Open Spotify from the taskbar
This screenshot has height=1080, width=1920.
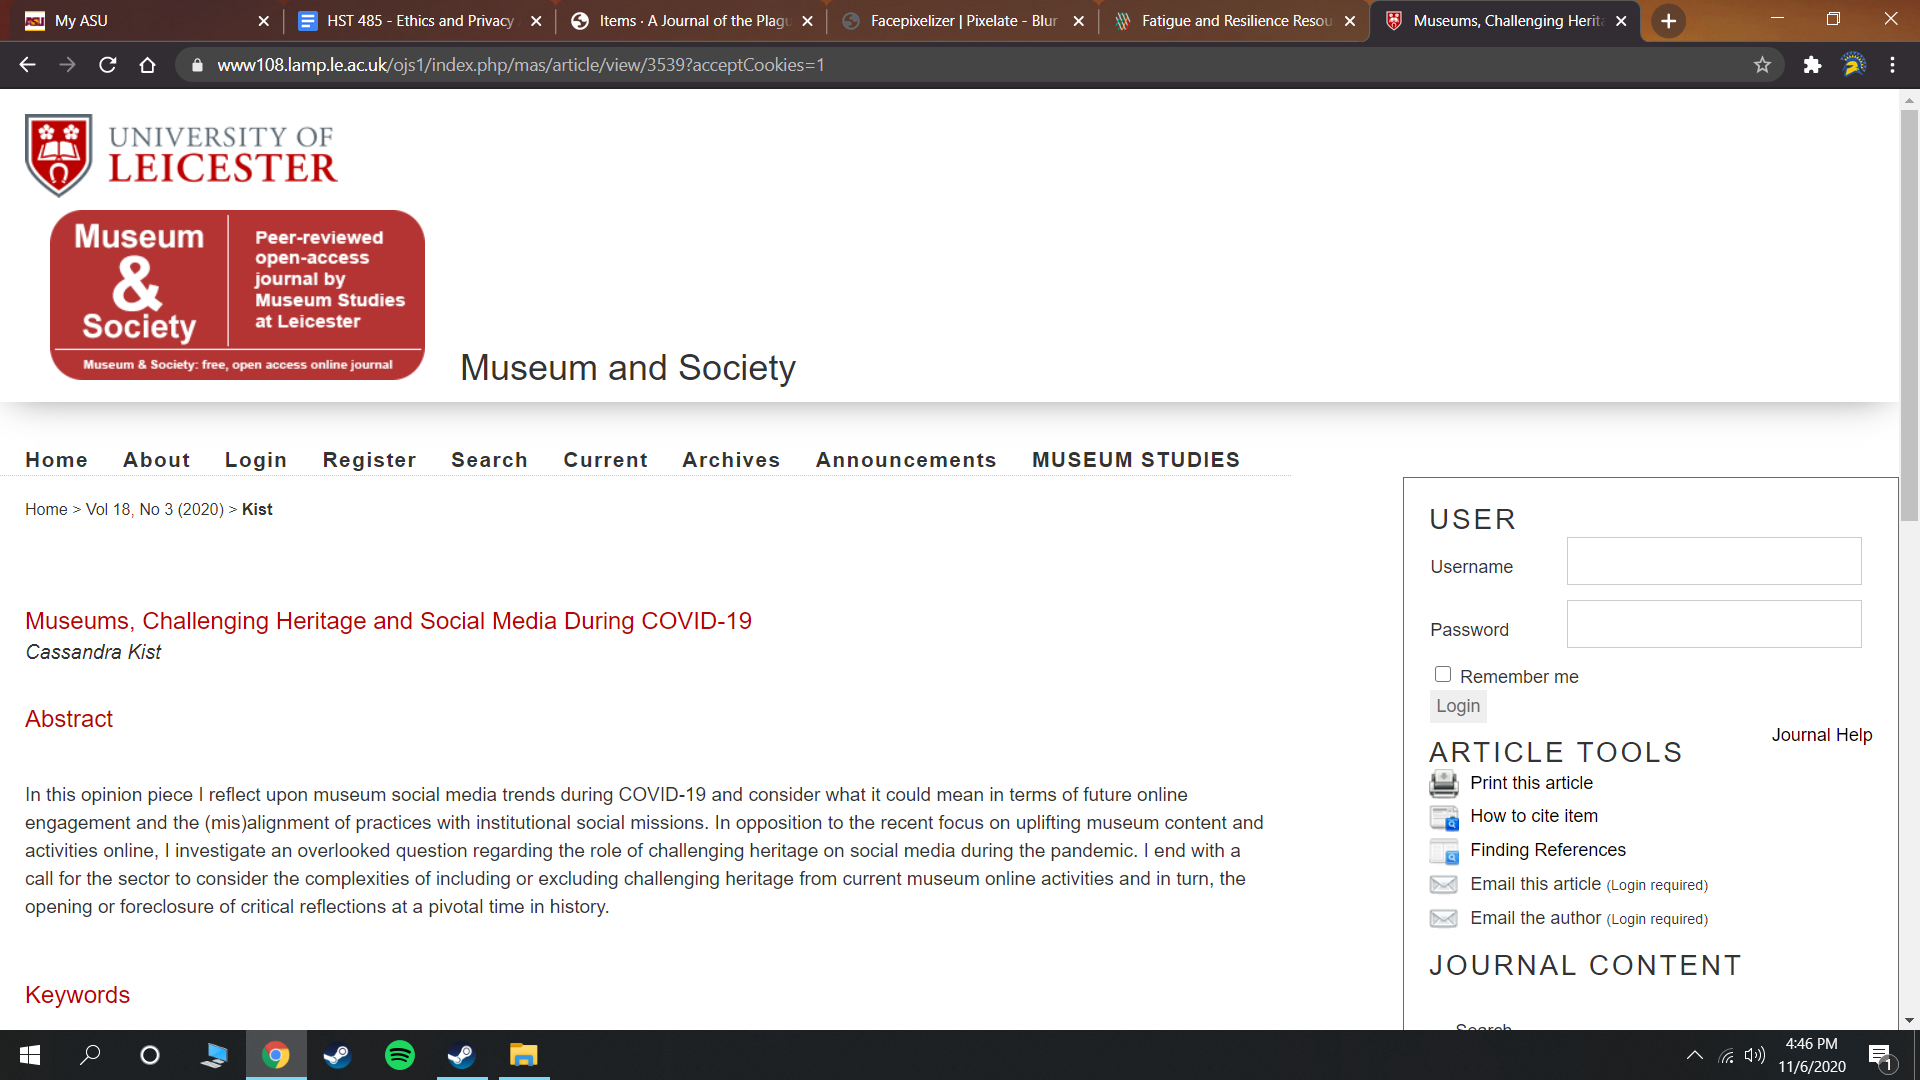(400, 1055)
